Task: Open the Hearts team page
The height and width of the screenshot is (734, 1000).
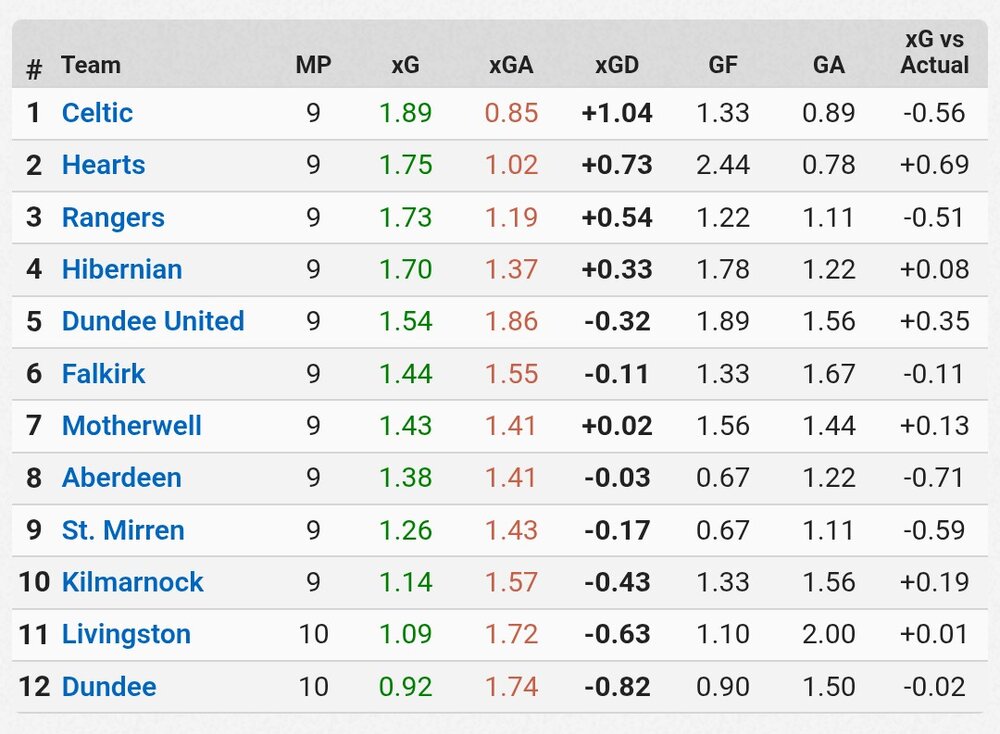Action: (103, 165)
